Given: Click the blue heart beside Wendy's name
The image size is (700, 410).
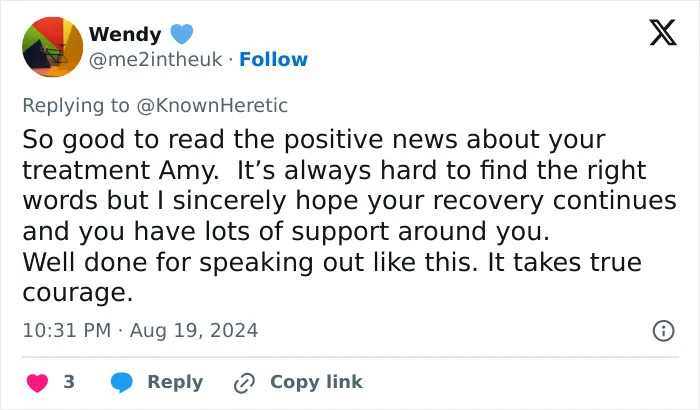Looking at the screenshot, I should point(182,33).
